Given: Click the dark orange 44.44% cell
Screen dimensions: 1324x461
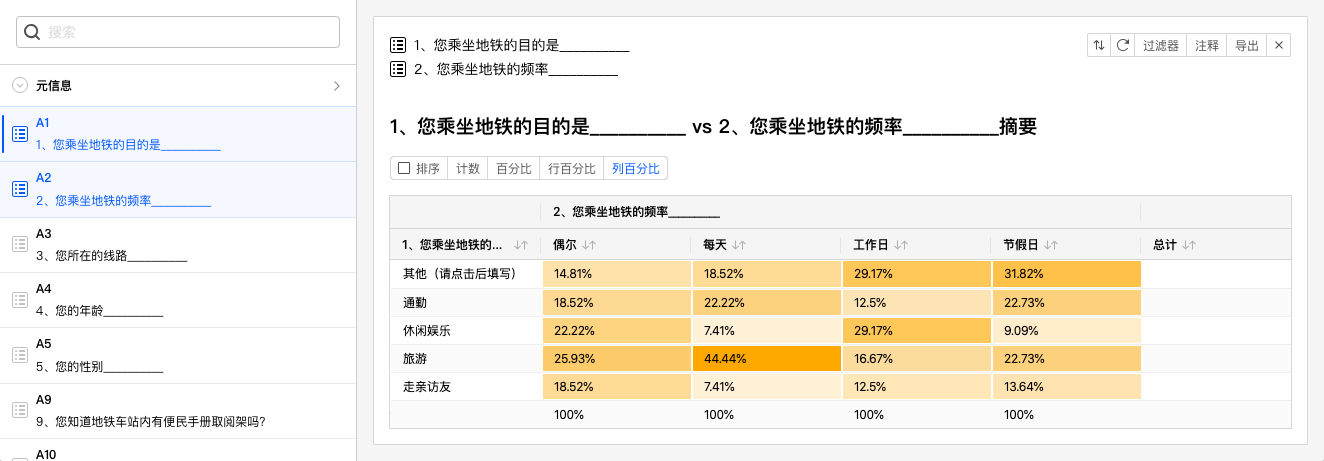Looking at the screenshot, I should coord(766,358).
